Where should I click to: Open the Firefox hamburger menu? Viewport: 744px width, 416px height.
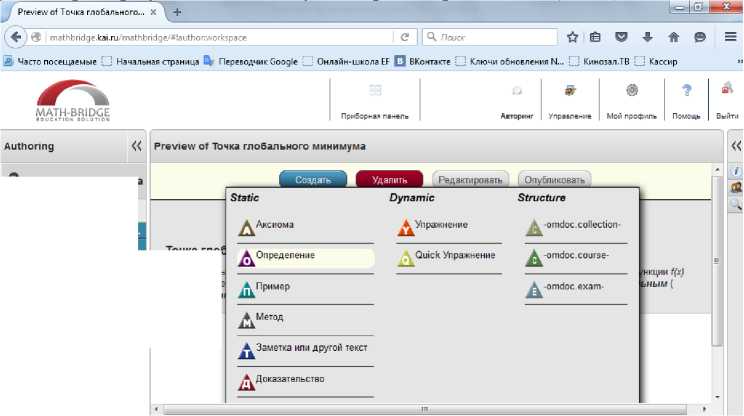(x=730, y=37)
